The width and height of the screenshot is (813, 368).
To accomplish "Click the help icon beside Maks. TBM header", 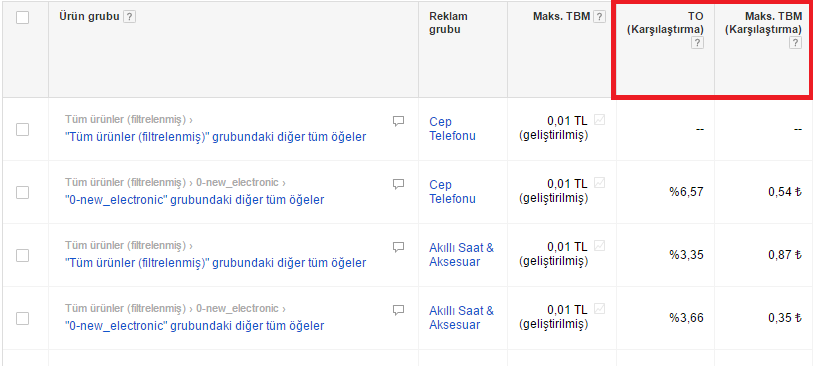I will (x=599, y=17).
